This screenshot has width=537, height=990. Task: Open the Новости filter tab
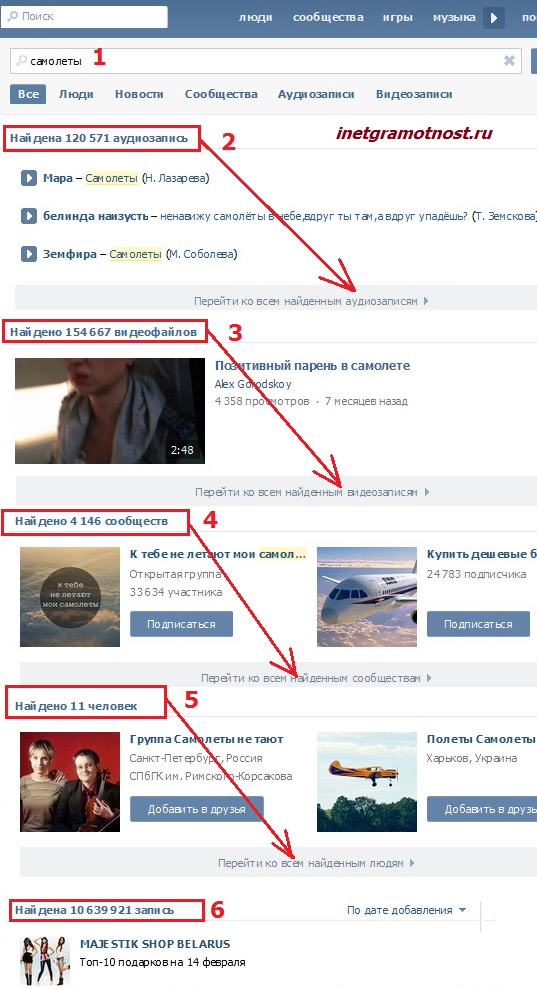click(139, 94)
